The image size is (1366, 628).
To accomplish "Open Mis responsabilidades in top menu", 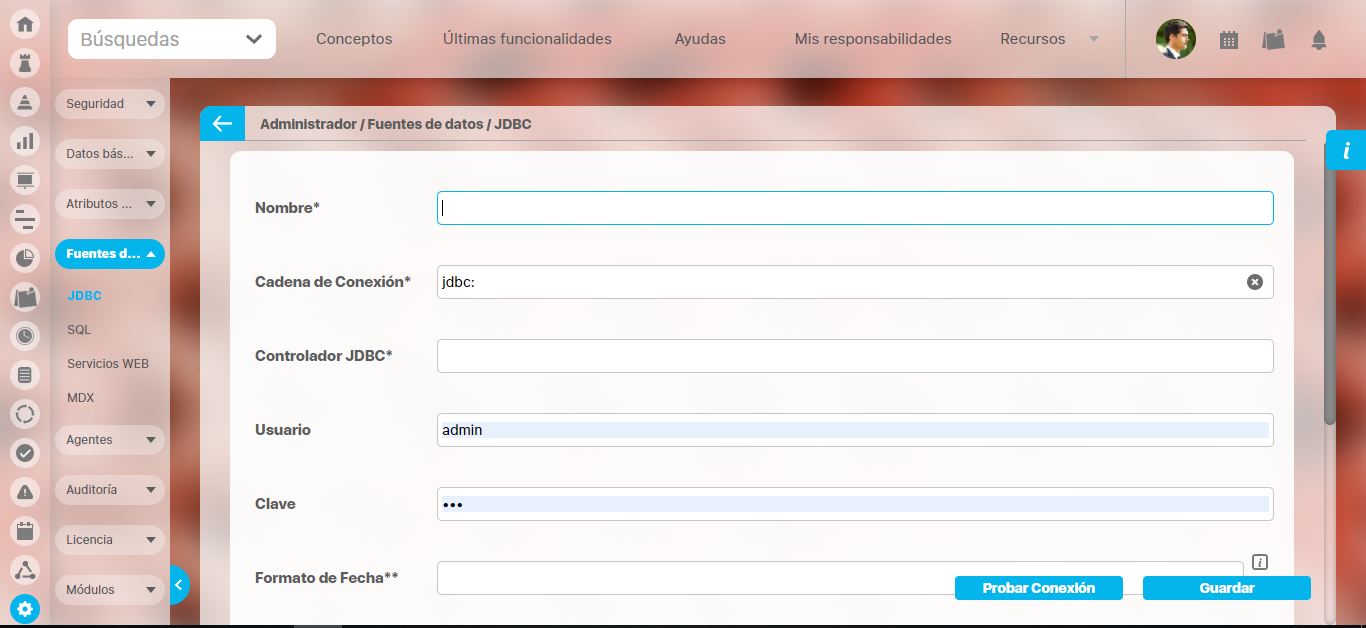I will click(x=873, y=39).
